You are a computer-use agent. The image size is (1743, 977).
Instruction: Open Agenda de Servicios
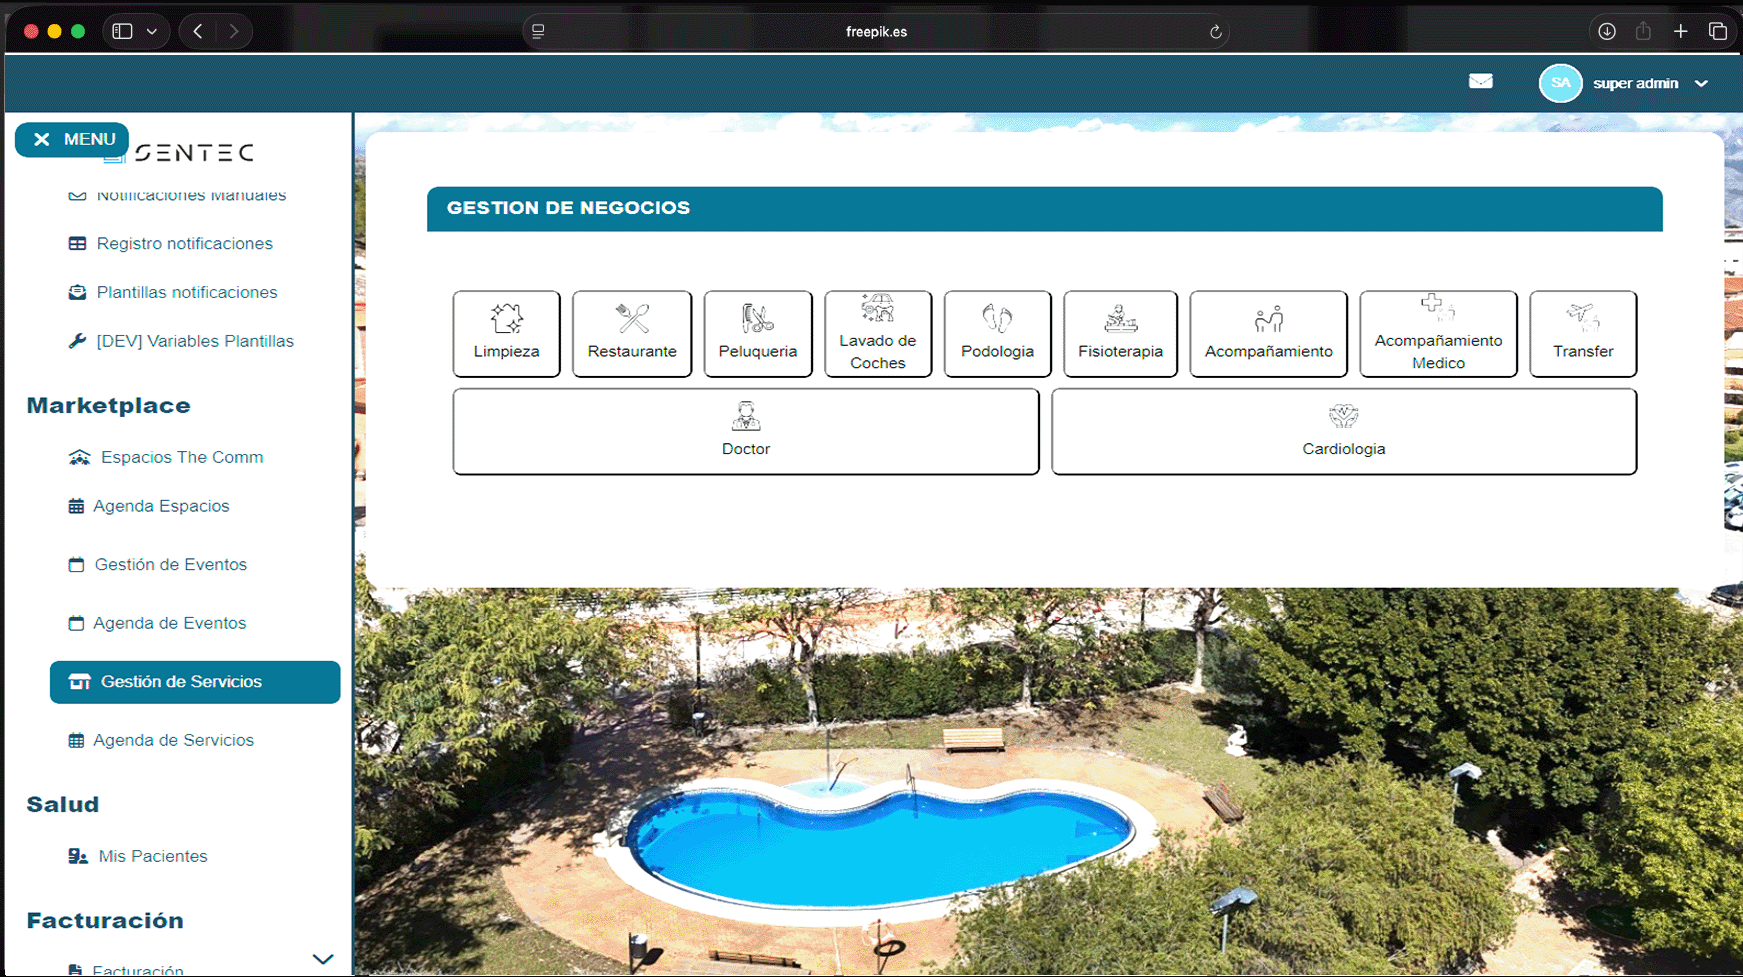173,740
